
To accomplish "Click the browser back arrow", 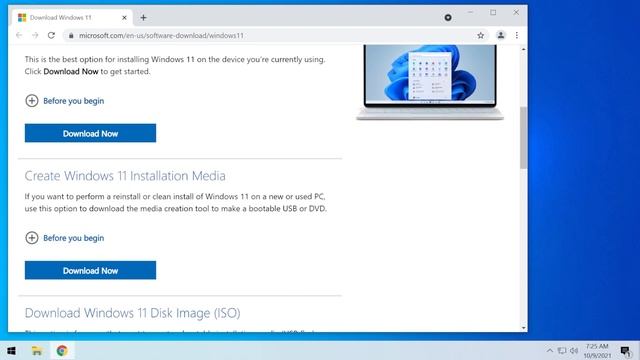I will pyautogui.click(x=19, y=36).
